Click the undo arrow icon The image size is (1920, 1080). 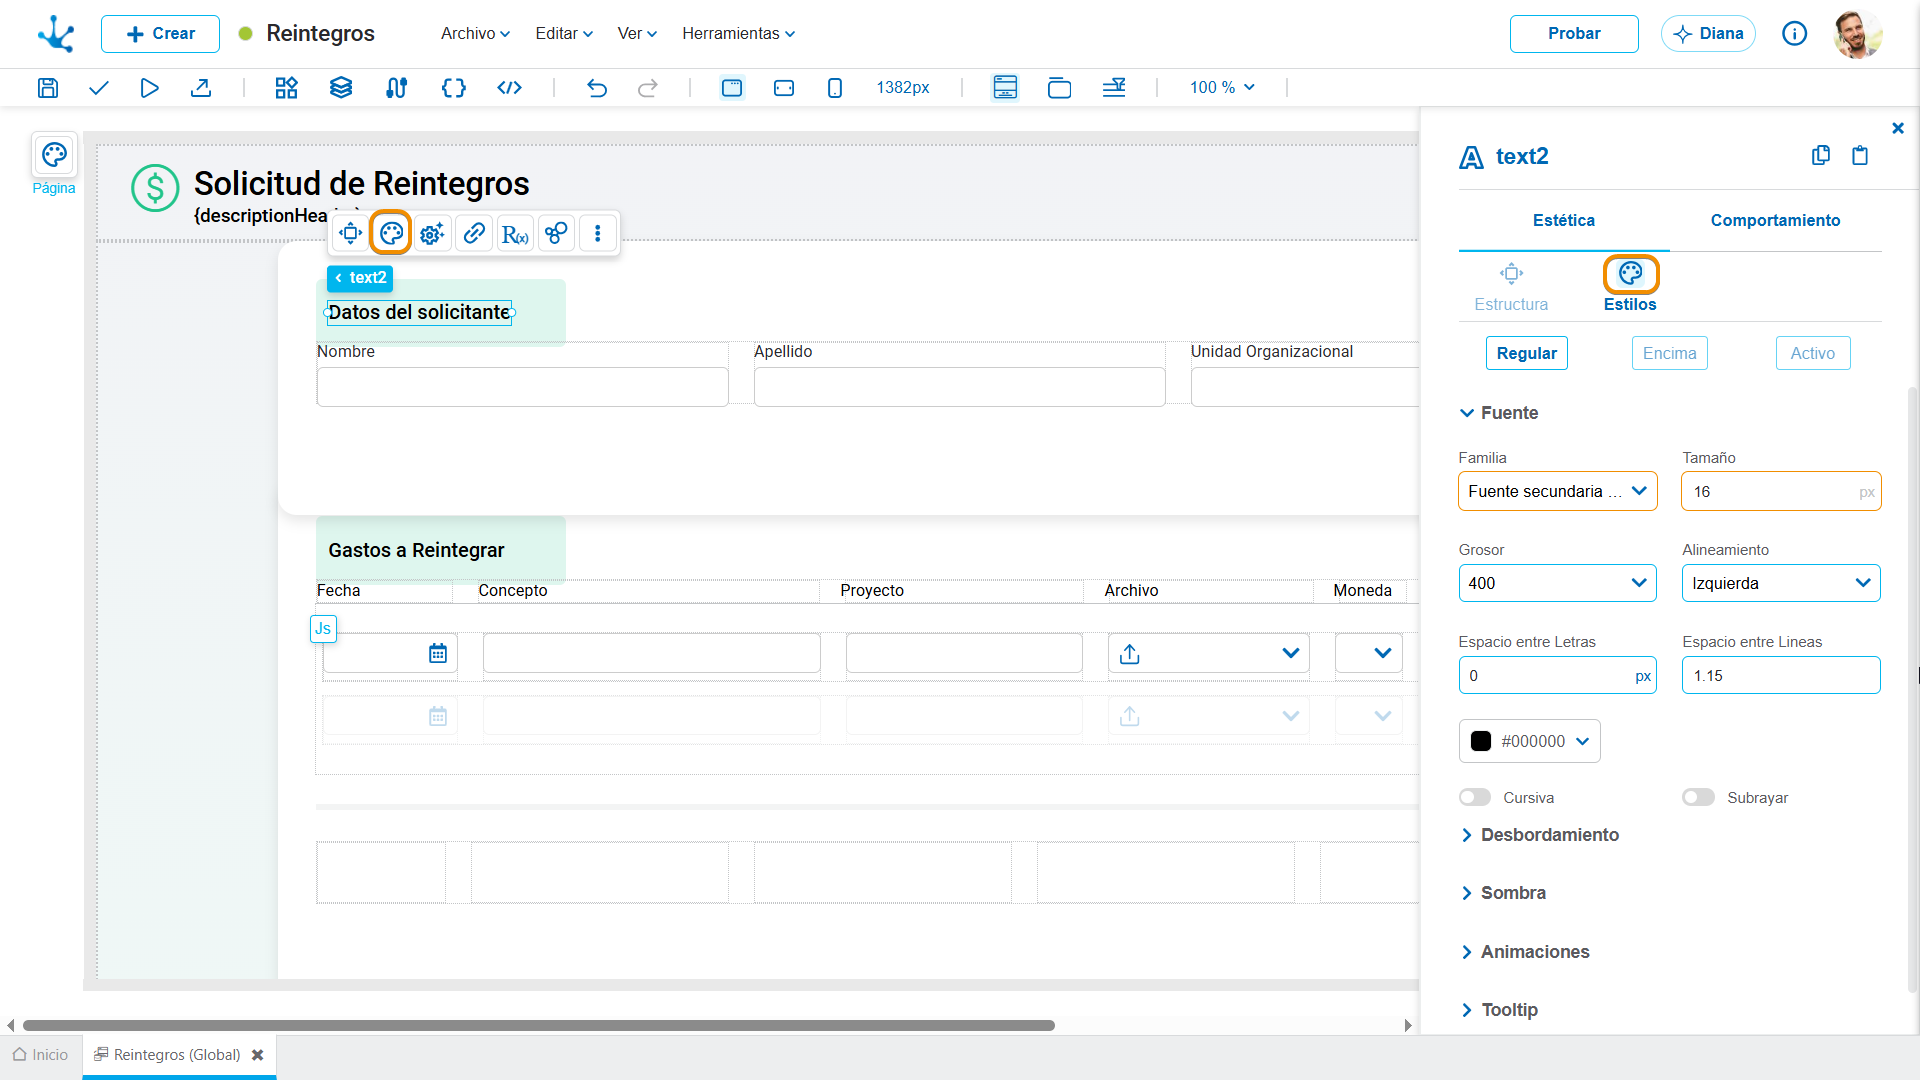pos(597,88)
